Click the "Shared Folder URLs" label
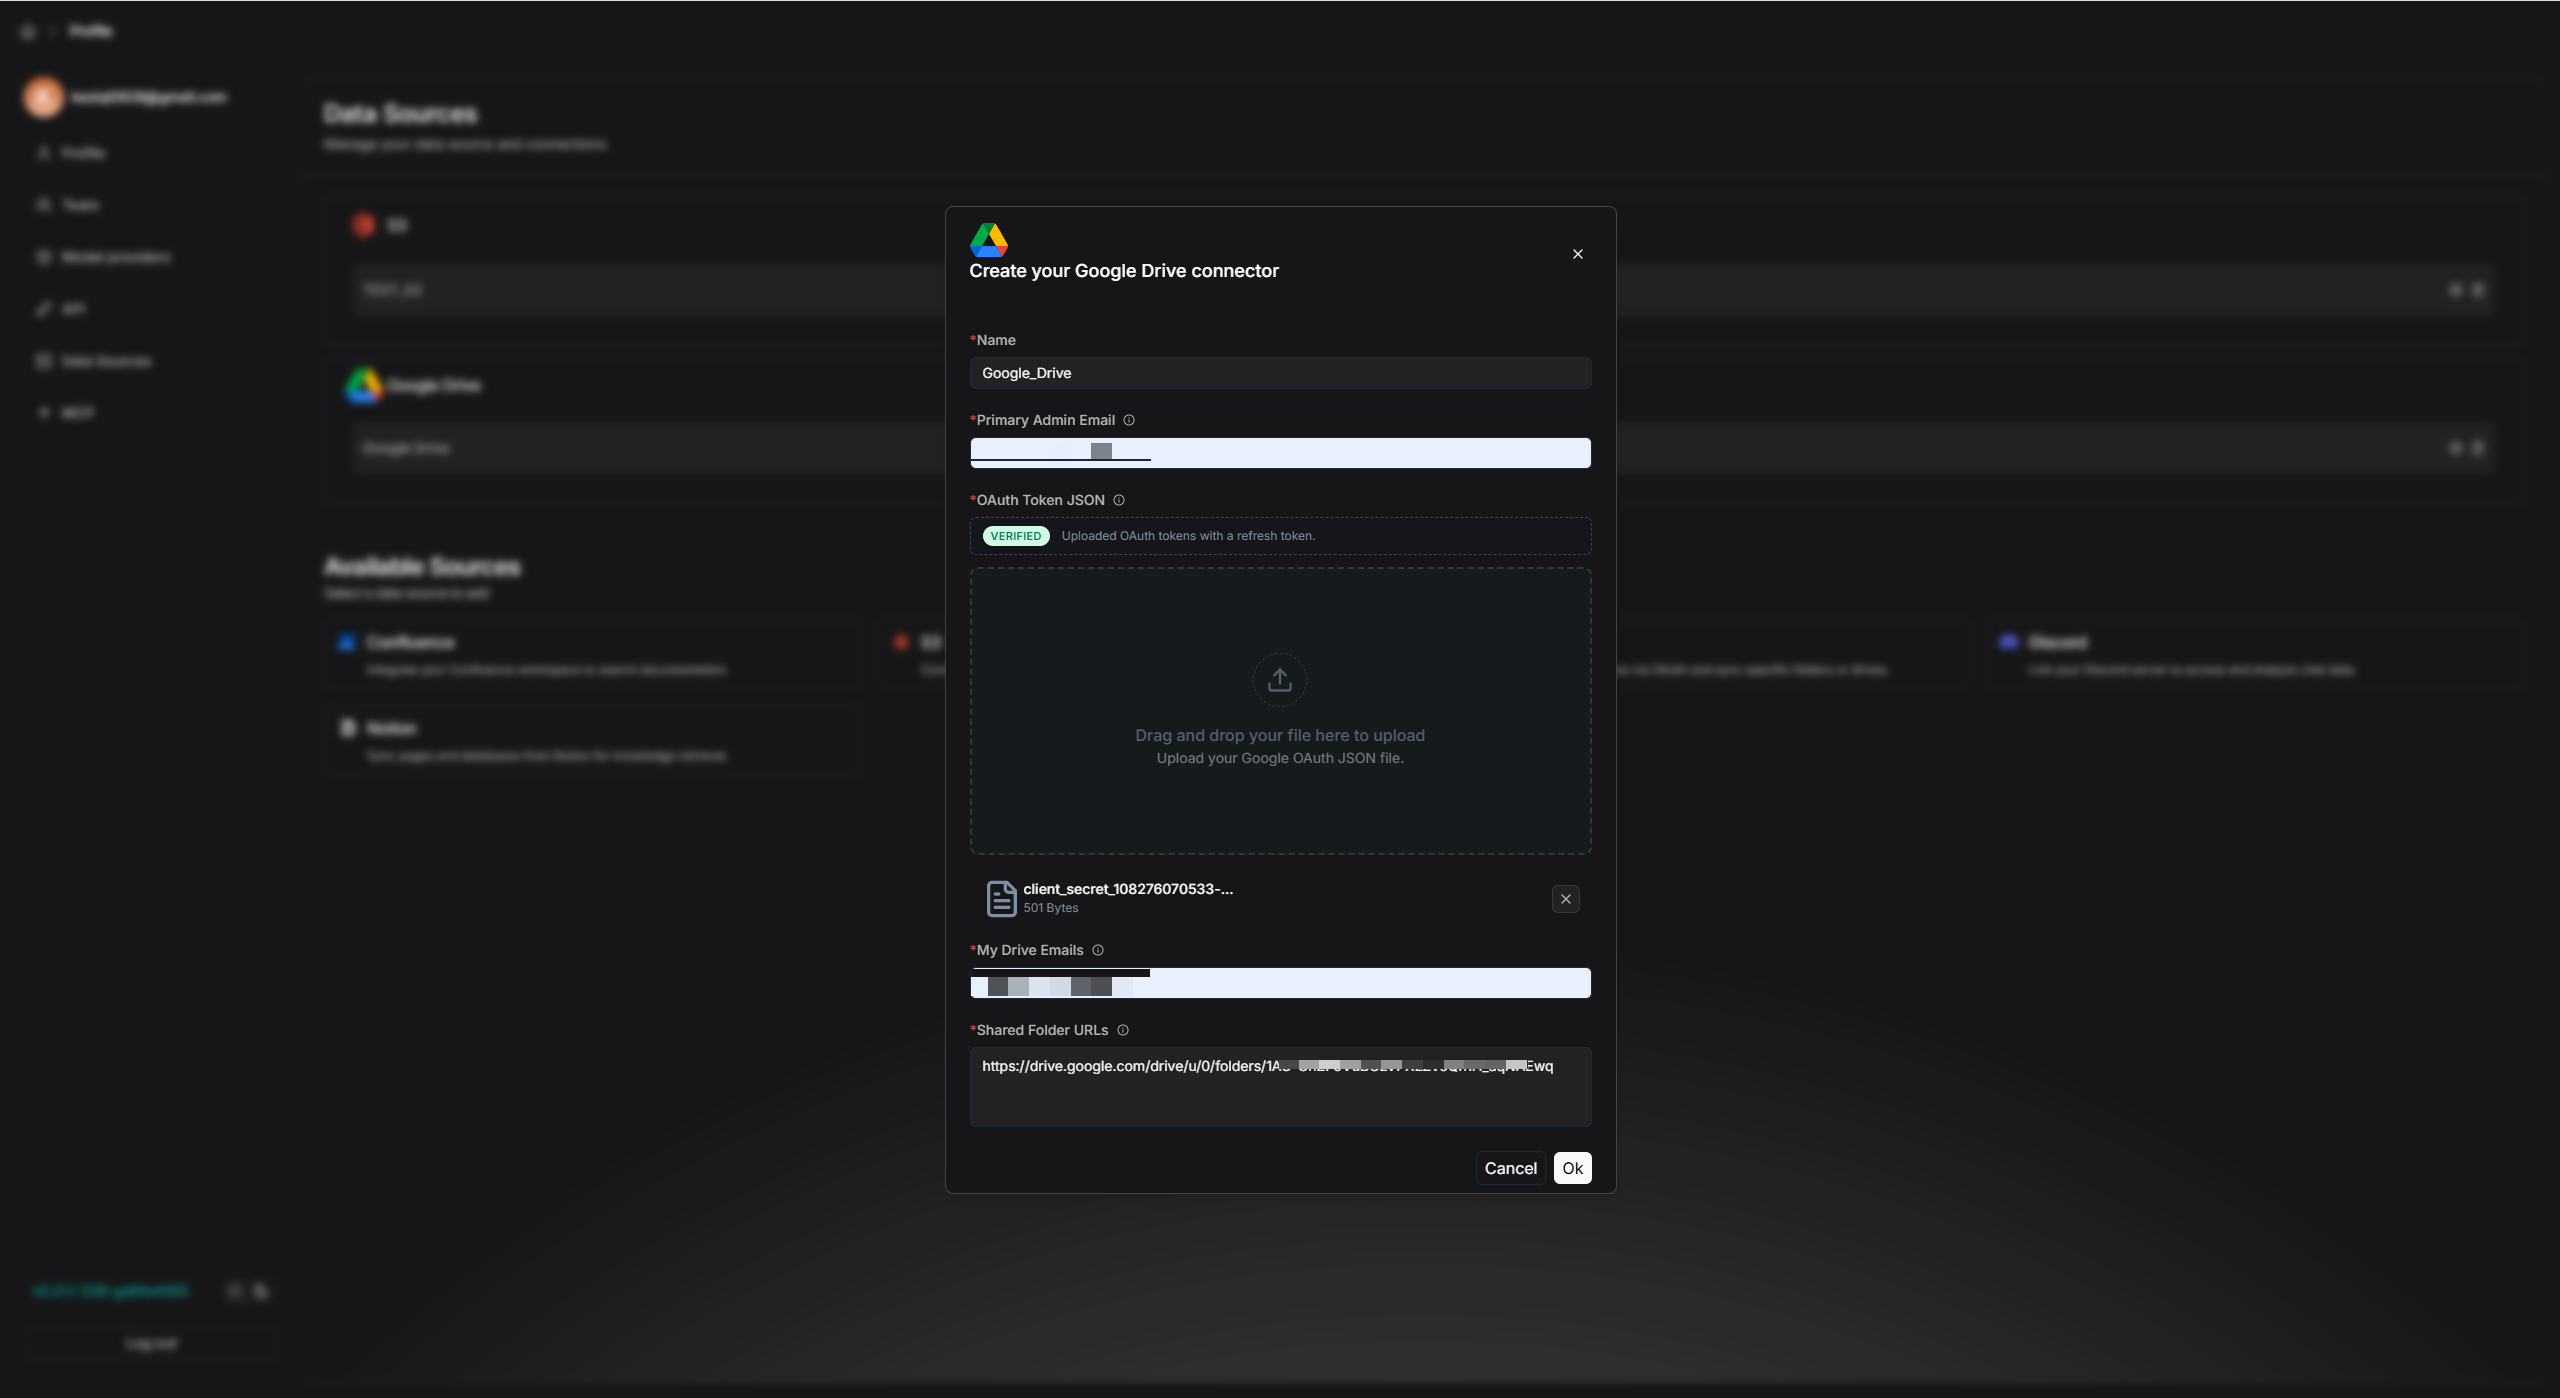The image size is (2560, 1398). (x=1042, y=1030)
